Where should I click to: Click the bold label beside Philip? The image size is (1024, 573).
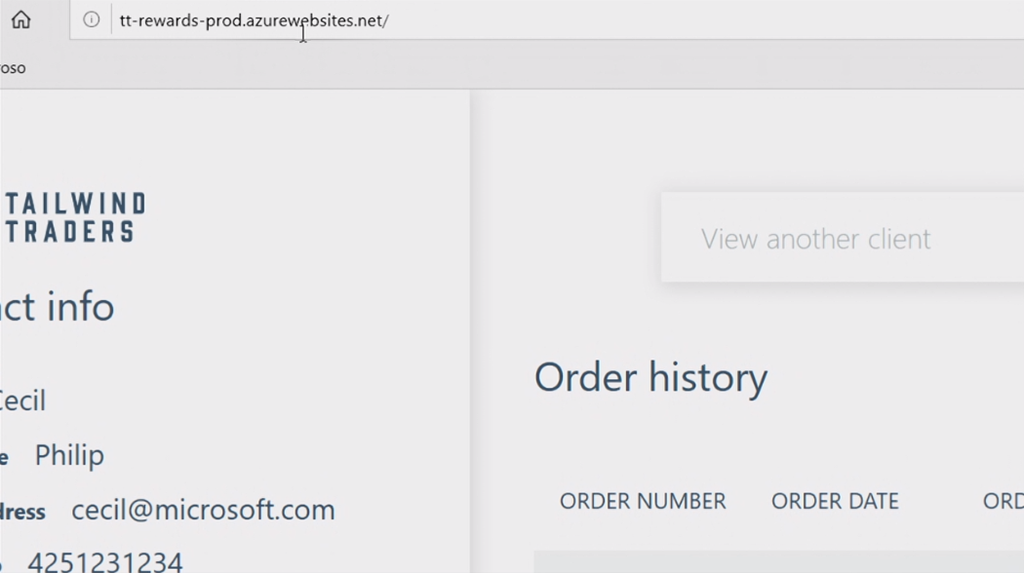(x=5, y=458)
